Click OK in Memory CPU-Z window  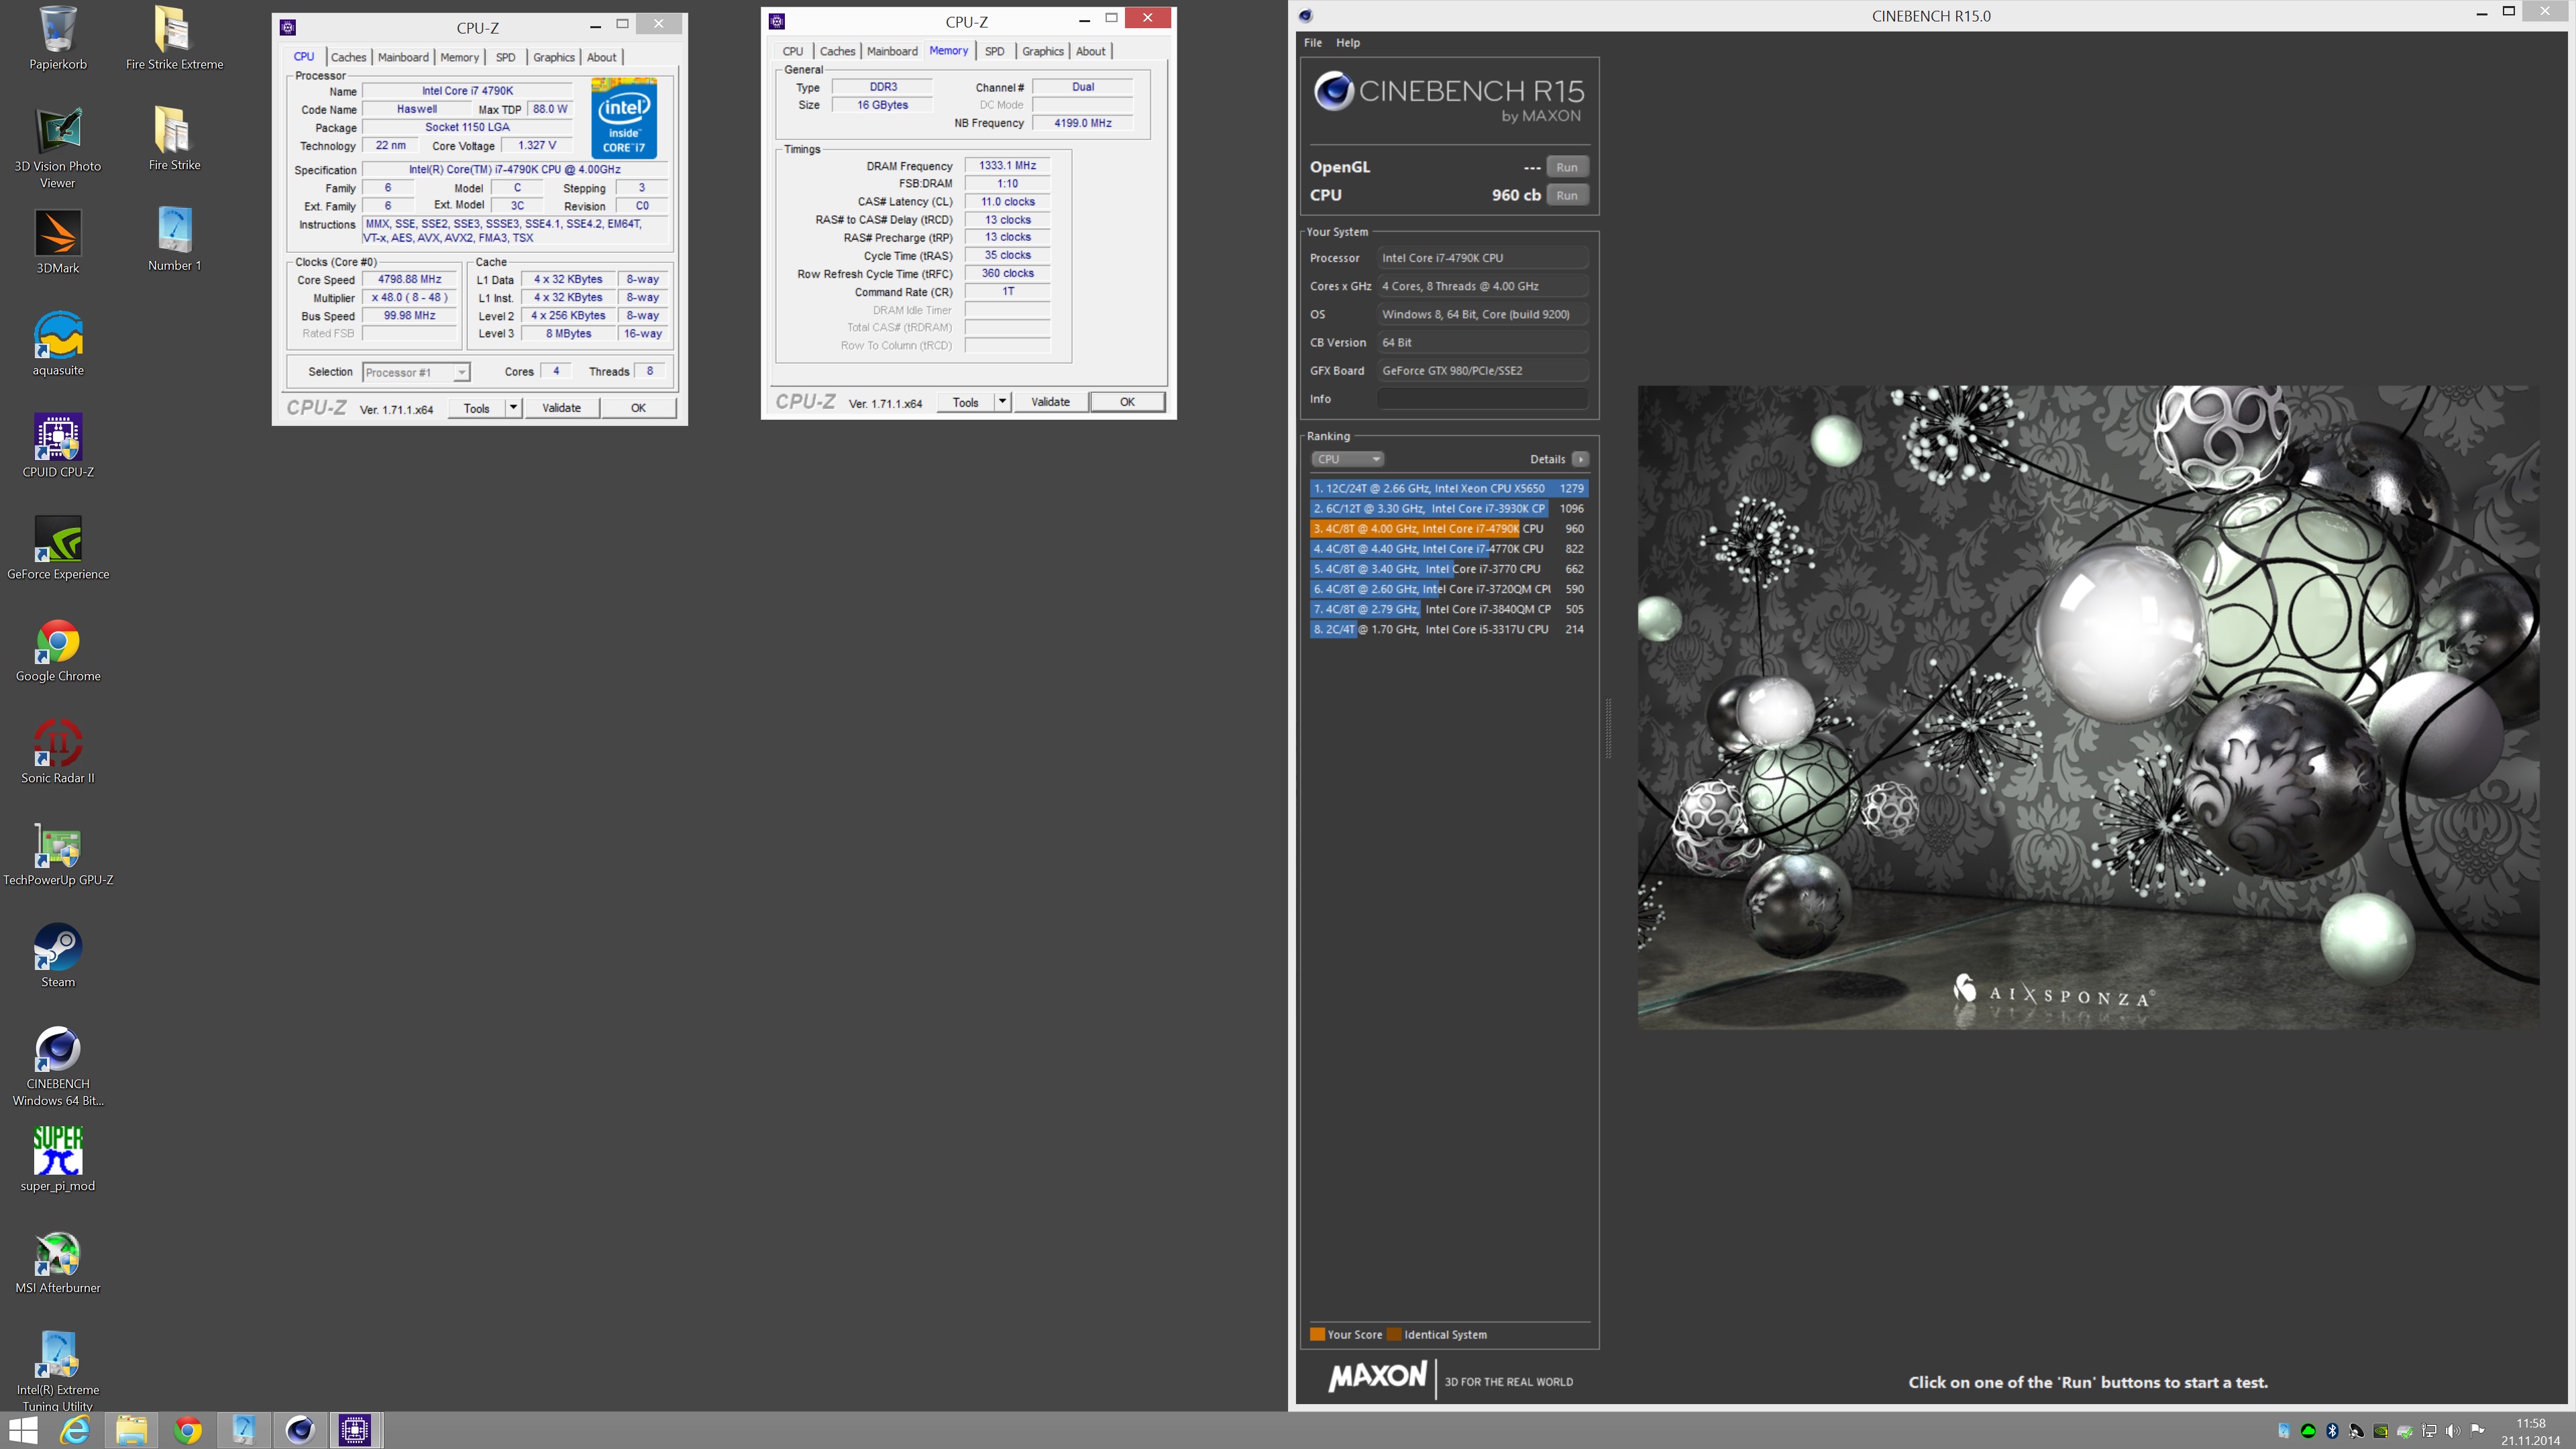point(1127,401)
